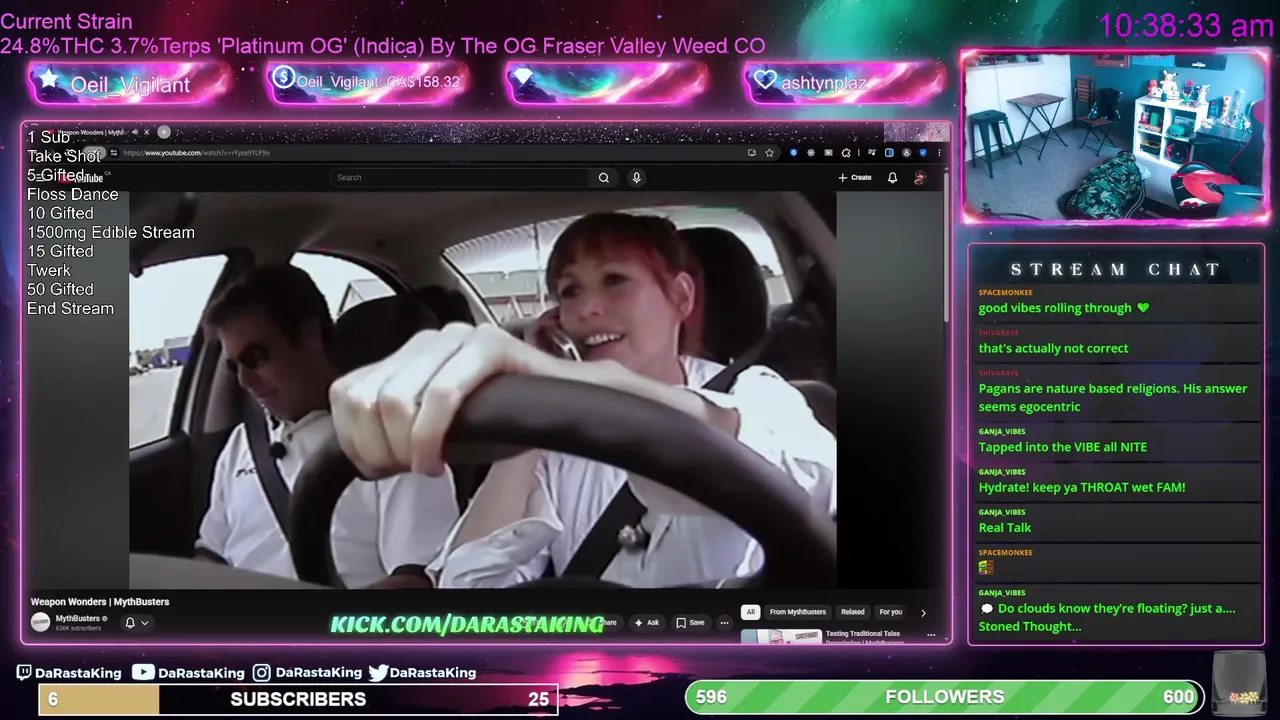Click the youtube.com address bar URL

tap(197, 153)
